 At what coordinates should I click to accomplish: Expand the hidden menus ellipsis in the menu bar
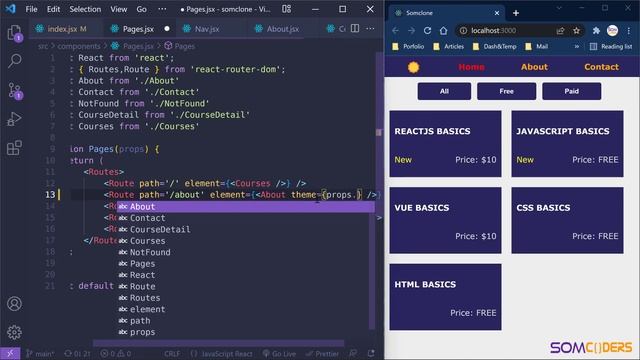point(162,9)
